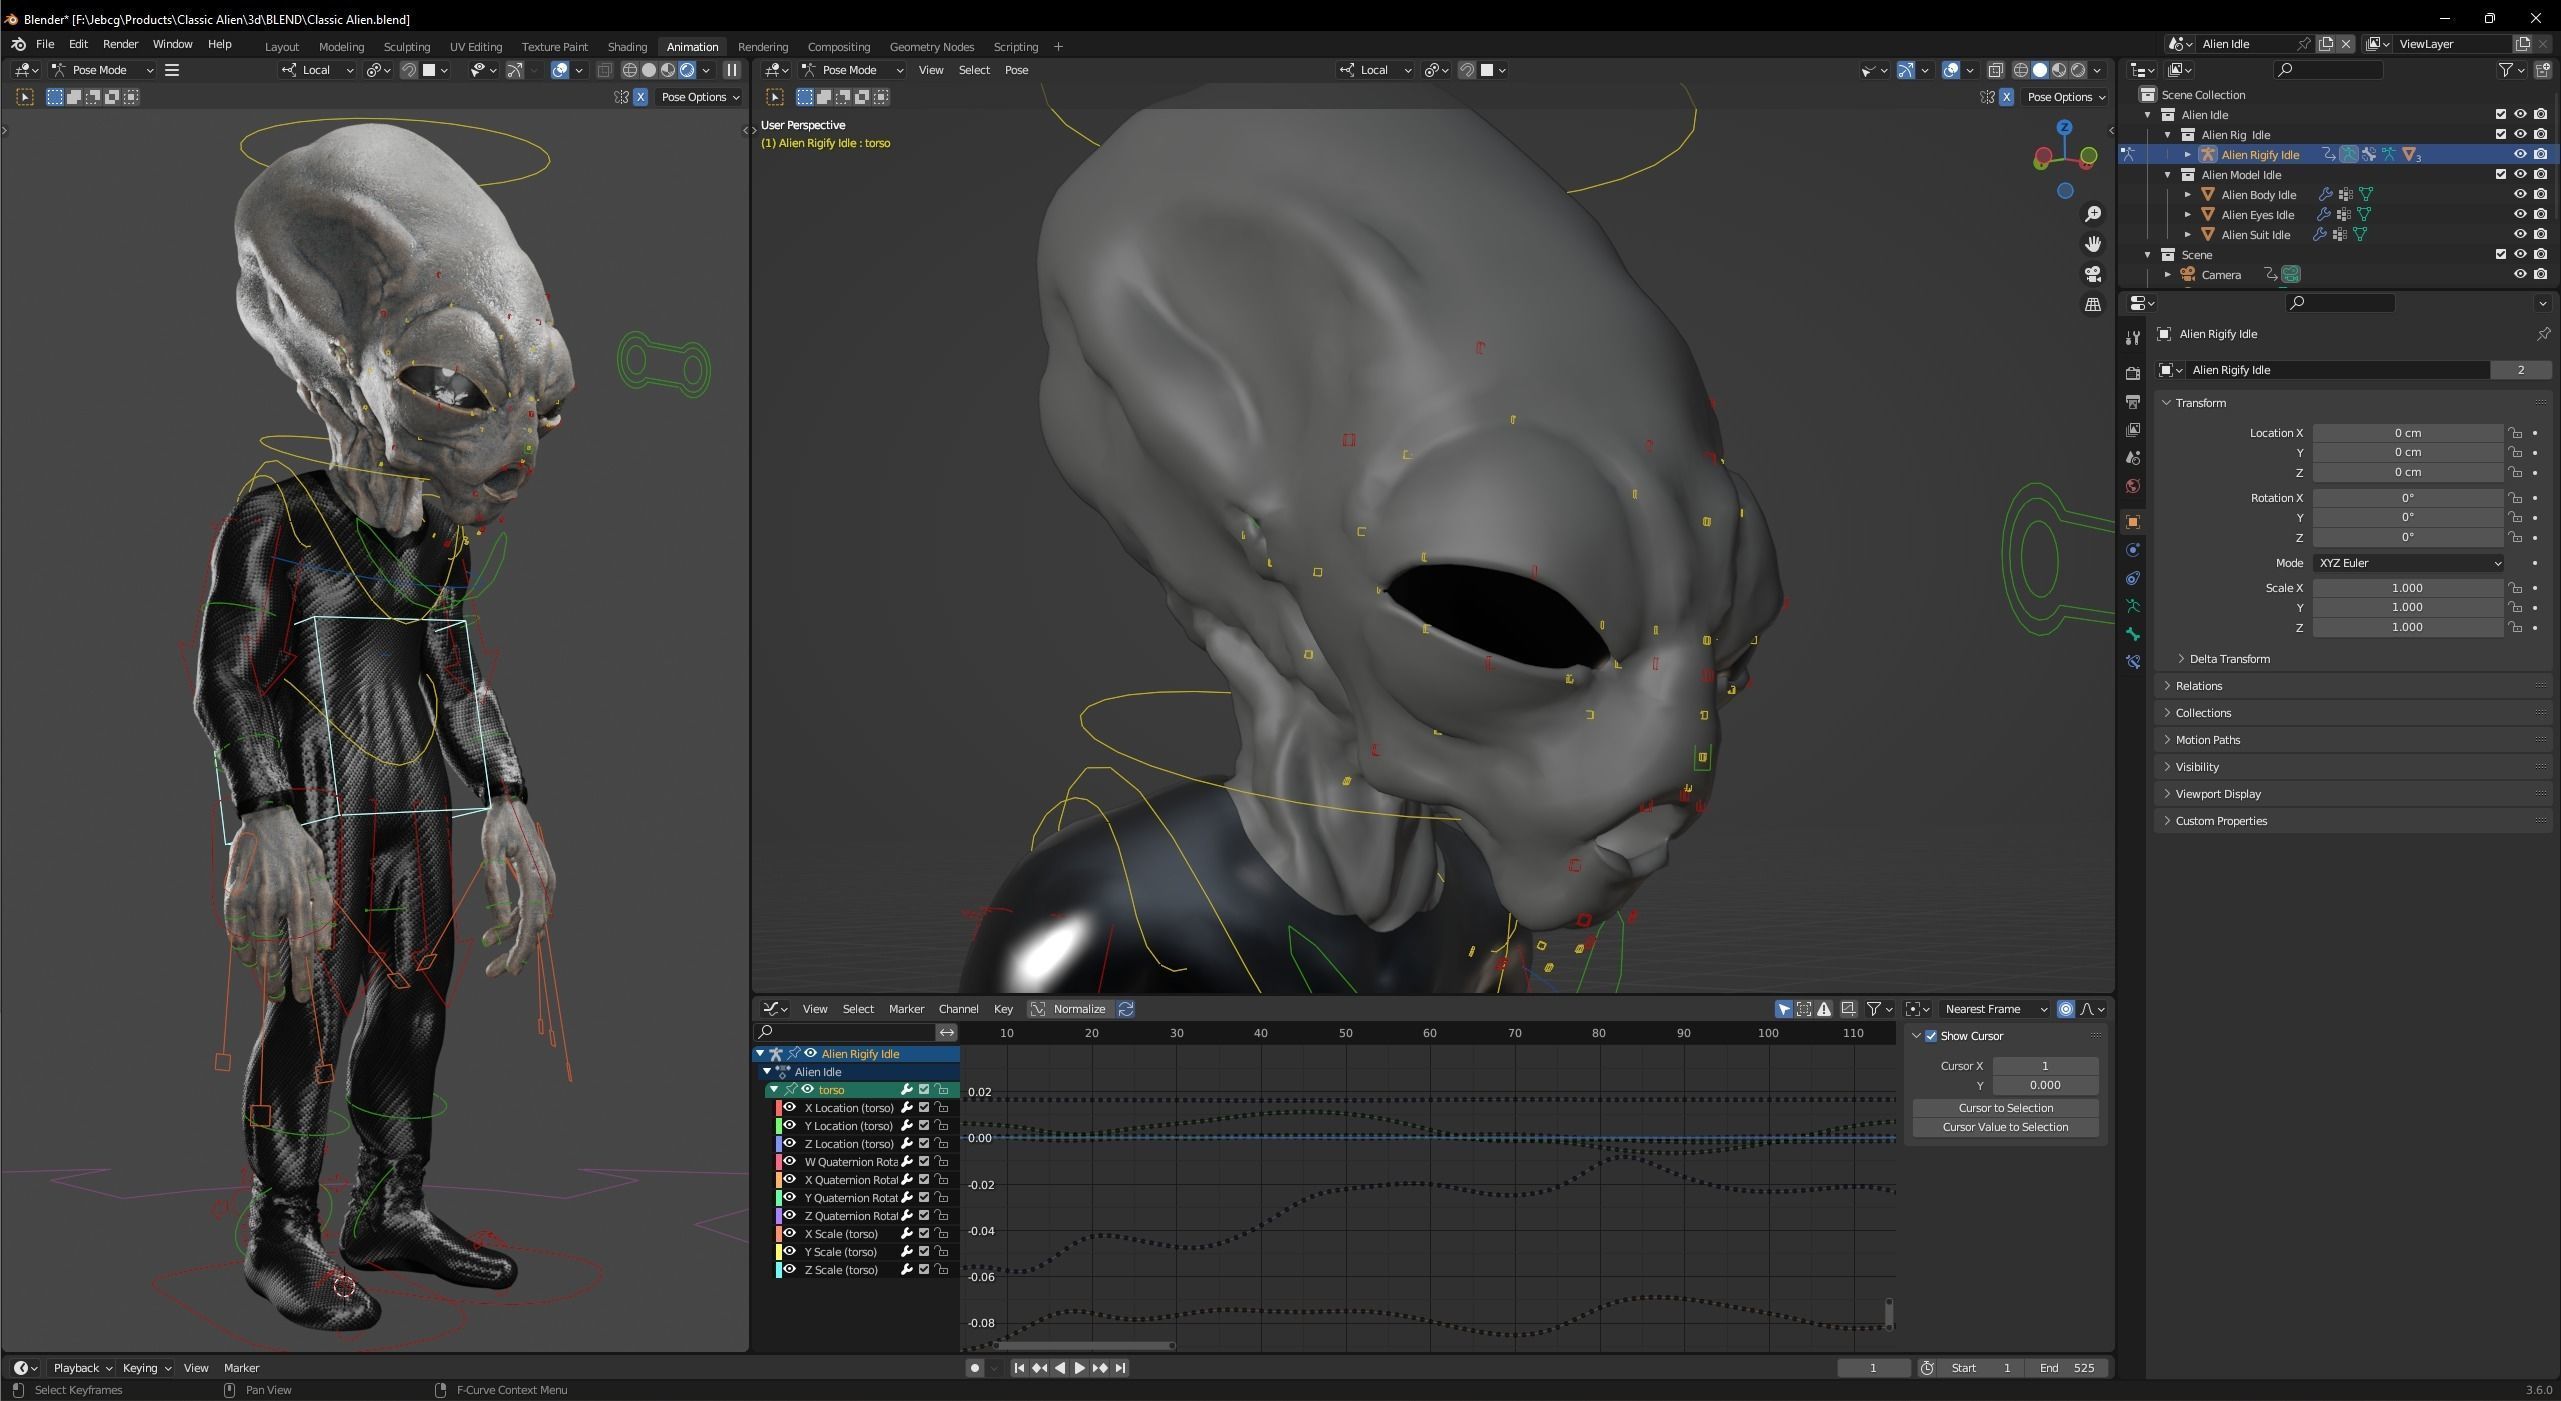Hide Alien Body Idle in viewport
This screenshot has height=1401, width=2561.
click(2520, 194)
